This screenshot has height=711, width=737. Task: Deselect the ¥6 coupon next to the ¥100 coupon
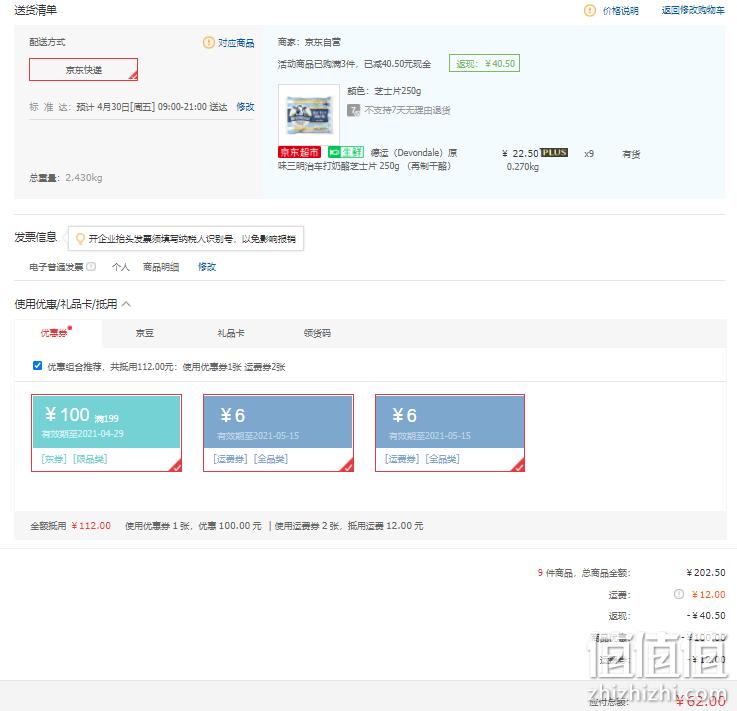[278, 433]
